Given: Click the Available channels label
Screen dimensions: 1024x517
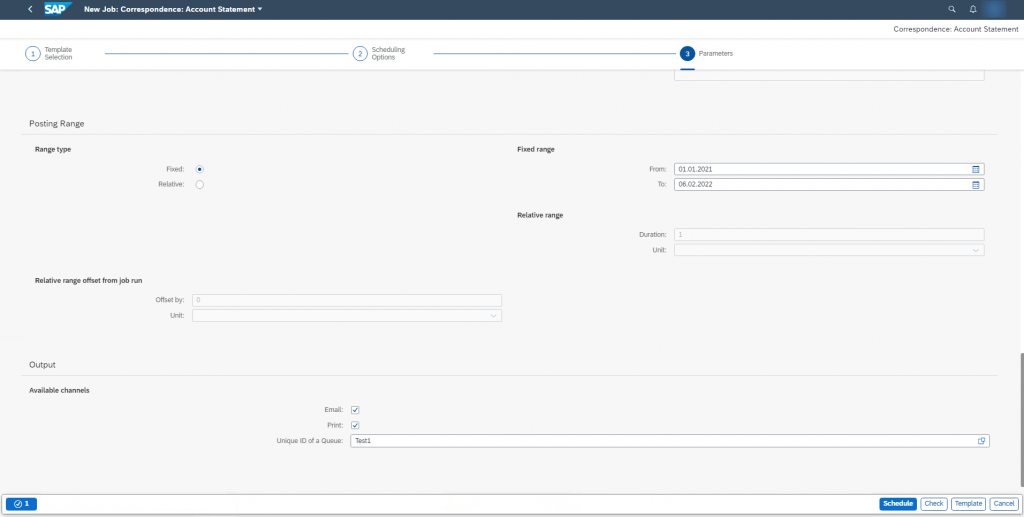Looking at the screenshot, I should pyautogui.click(x=59, y=390).
